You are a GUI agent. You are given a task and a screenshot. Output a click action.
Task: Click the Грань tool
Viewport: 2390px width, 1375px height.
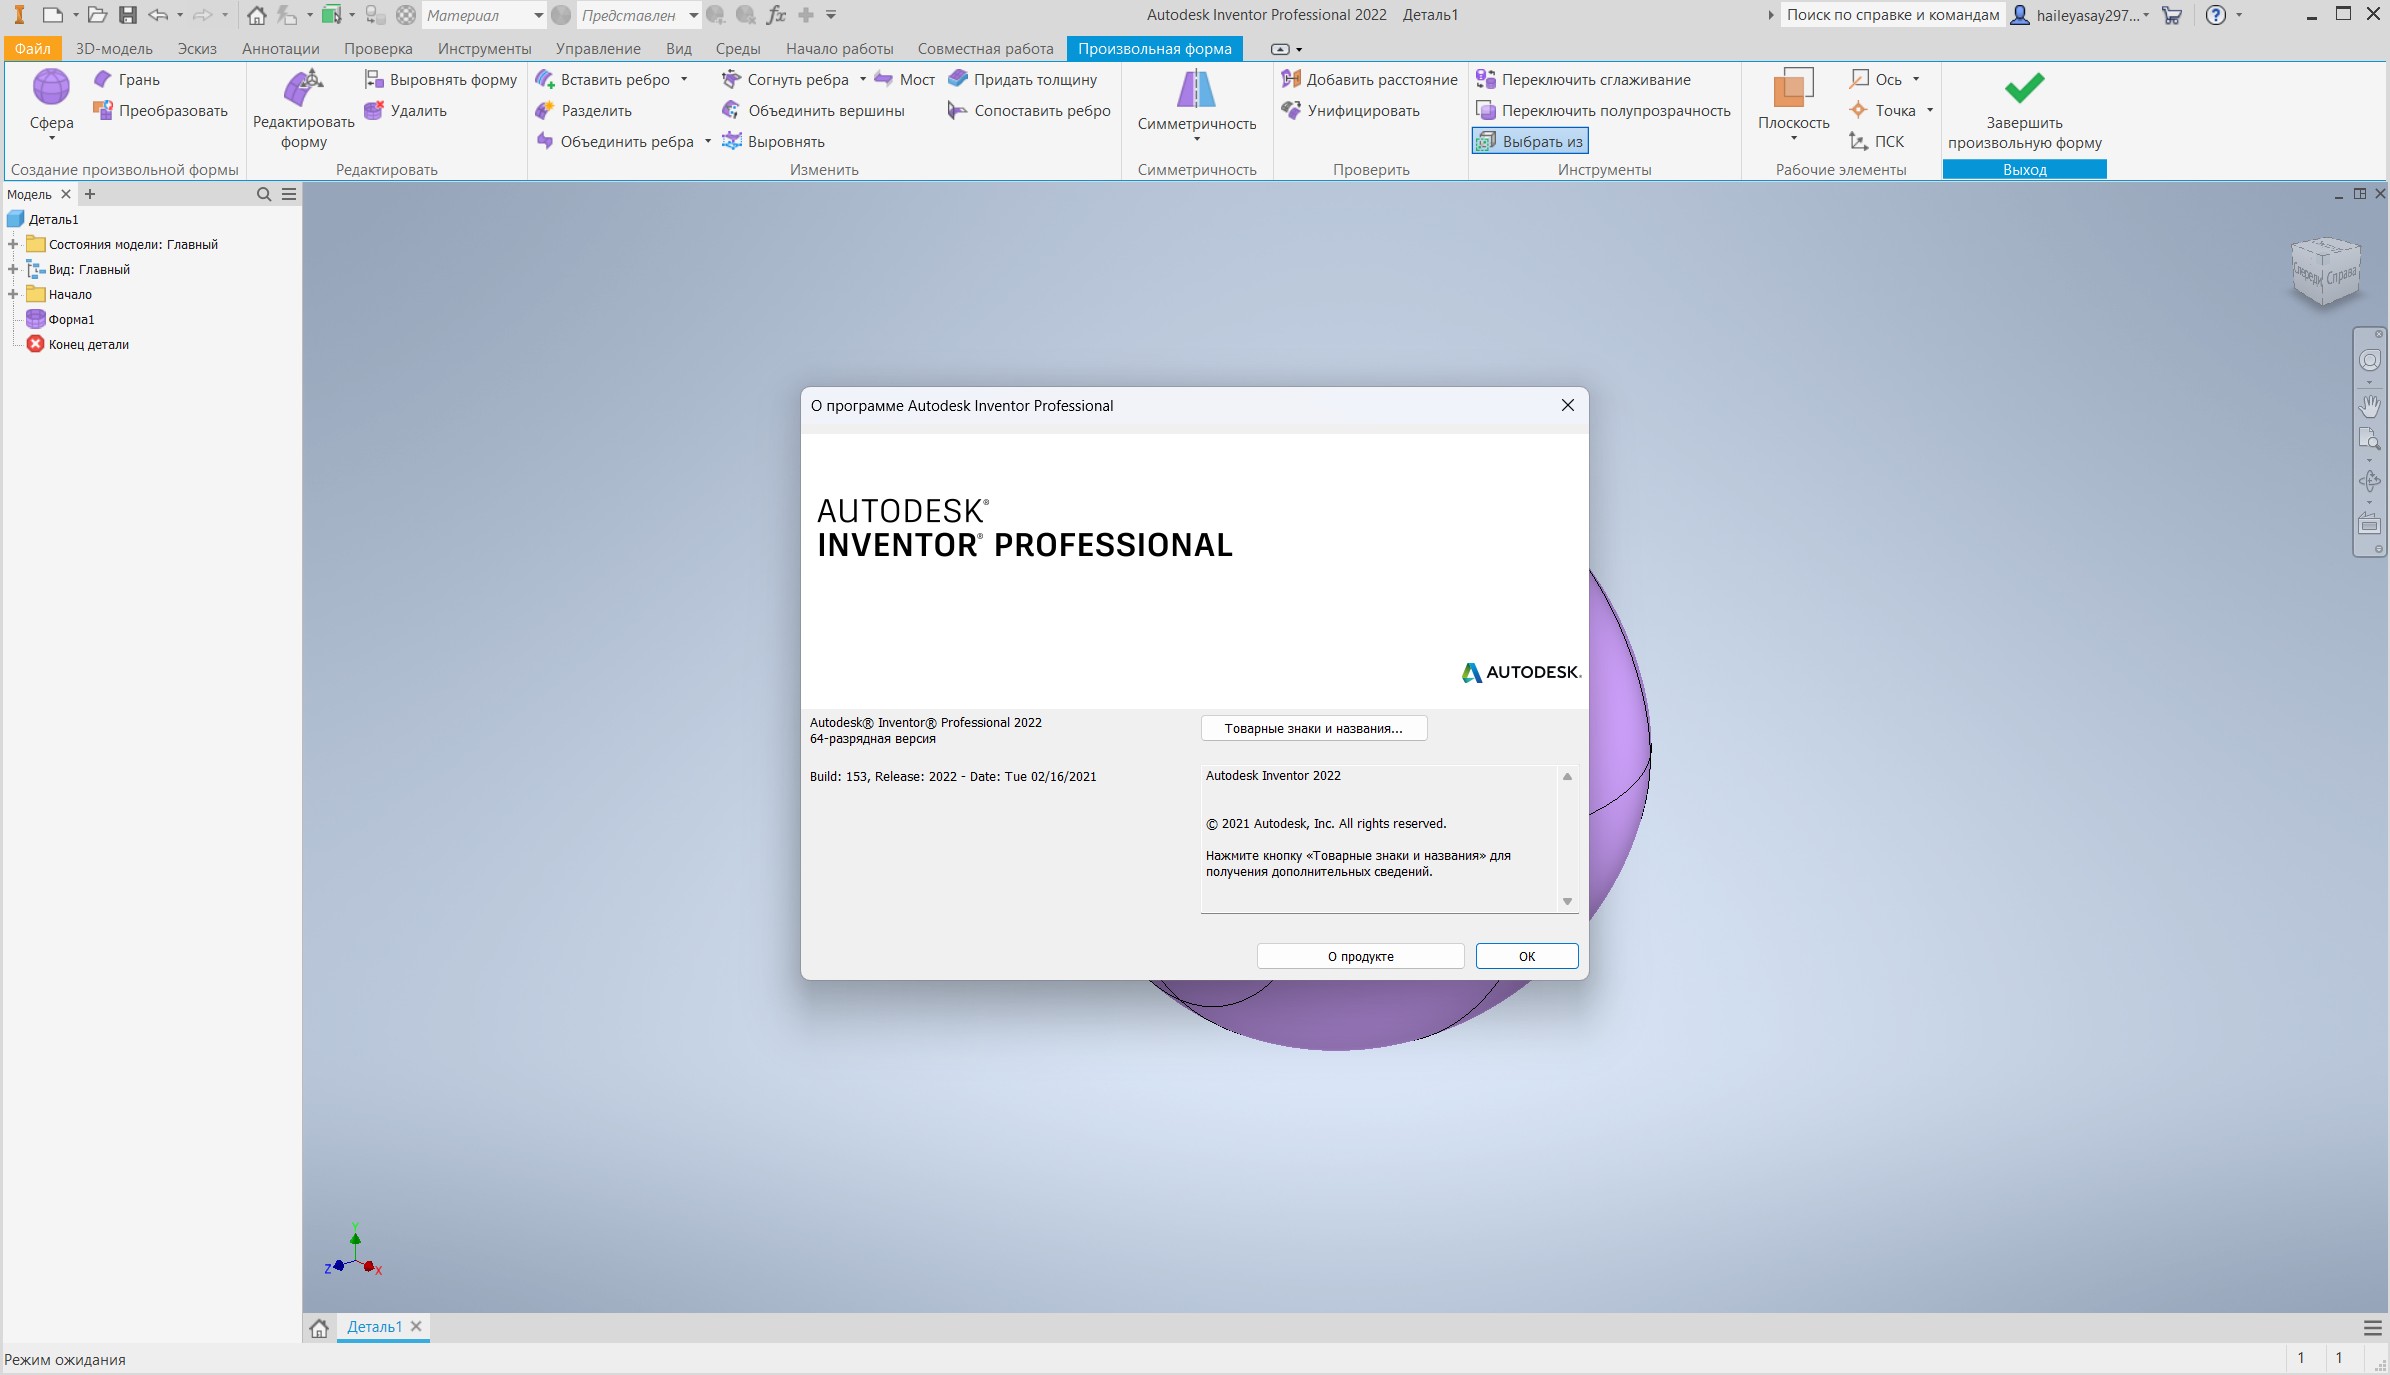[127, 79]
